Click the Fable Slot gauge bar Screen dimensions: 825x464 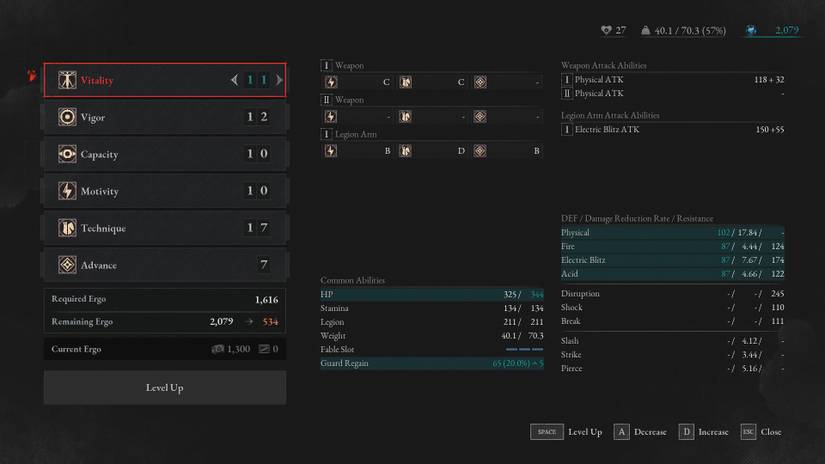tap(525, 349)
